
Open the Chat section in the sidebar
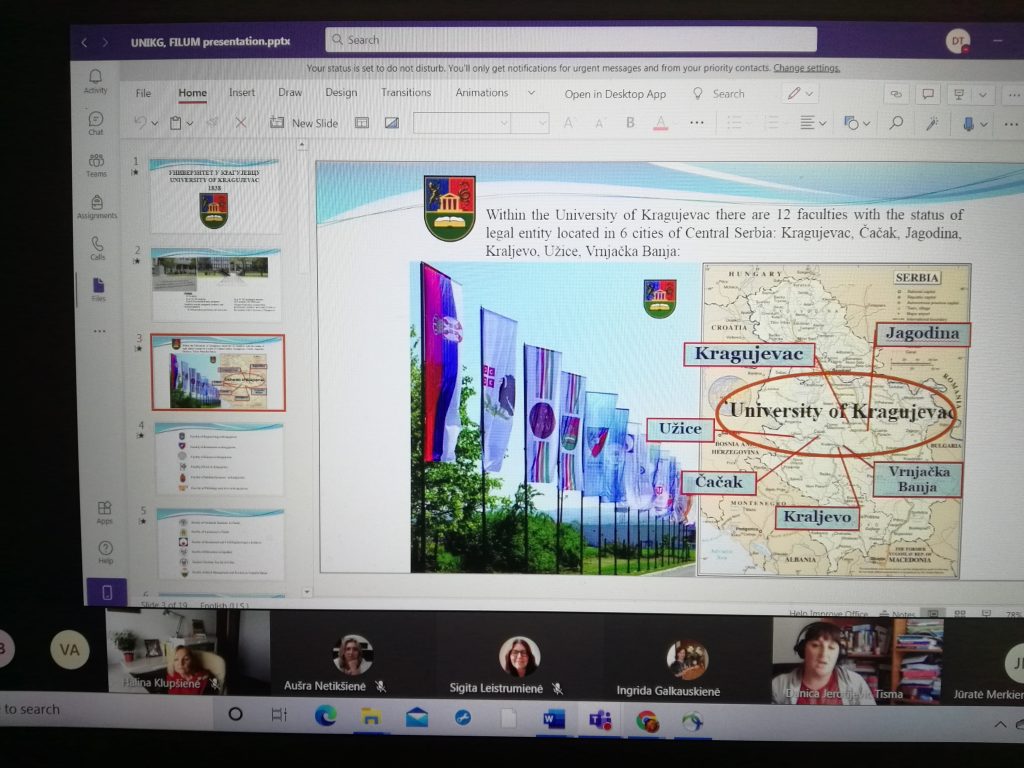[x=95, y=123]
